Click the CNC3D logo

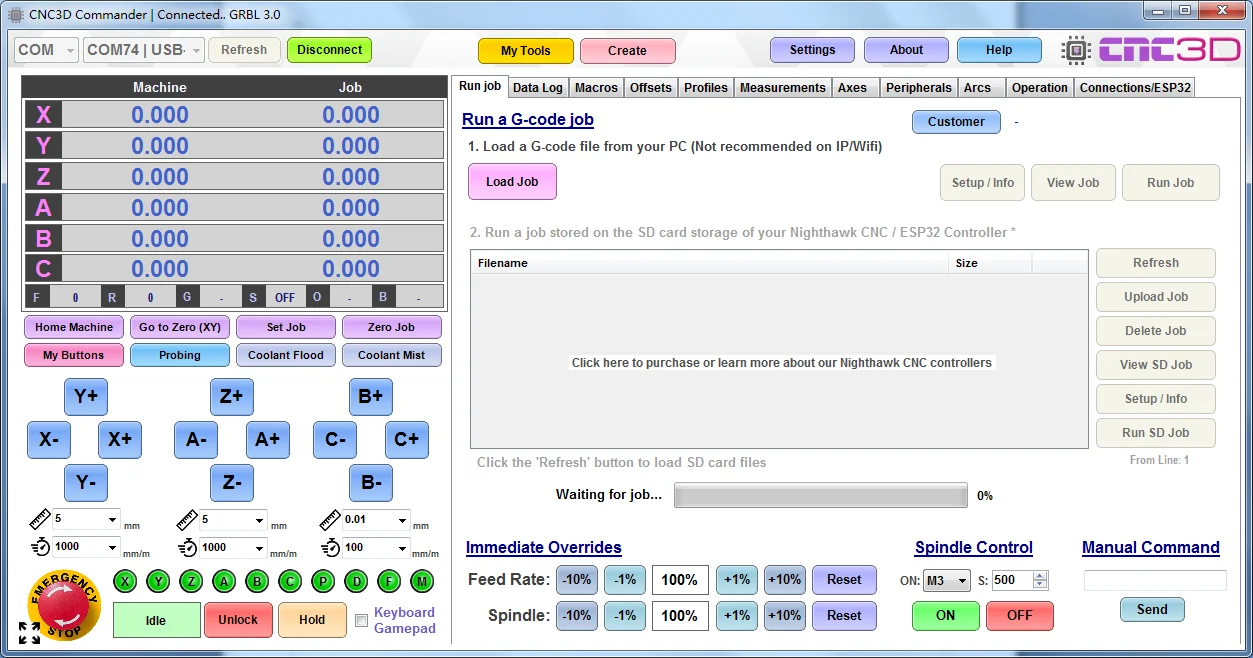click(1150, 50)
